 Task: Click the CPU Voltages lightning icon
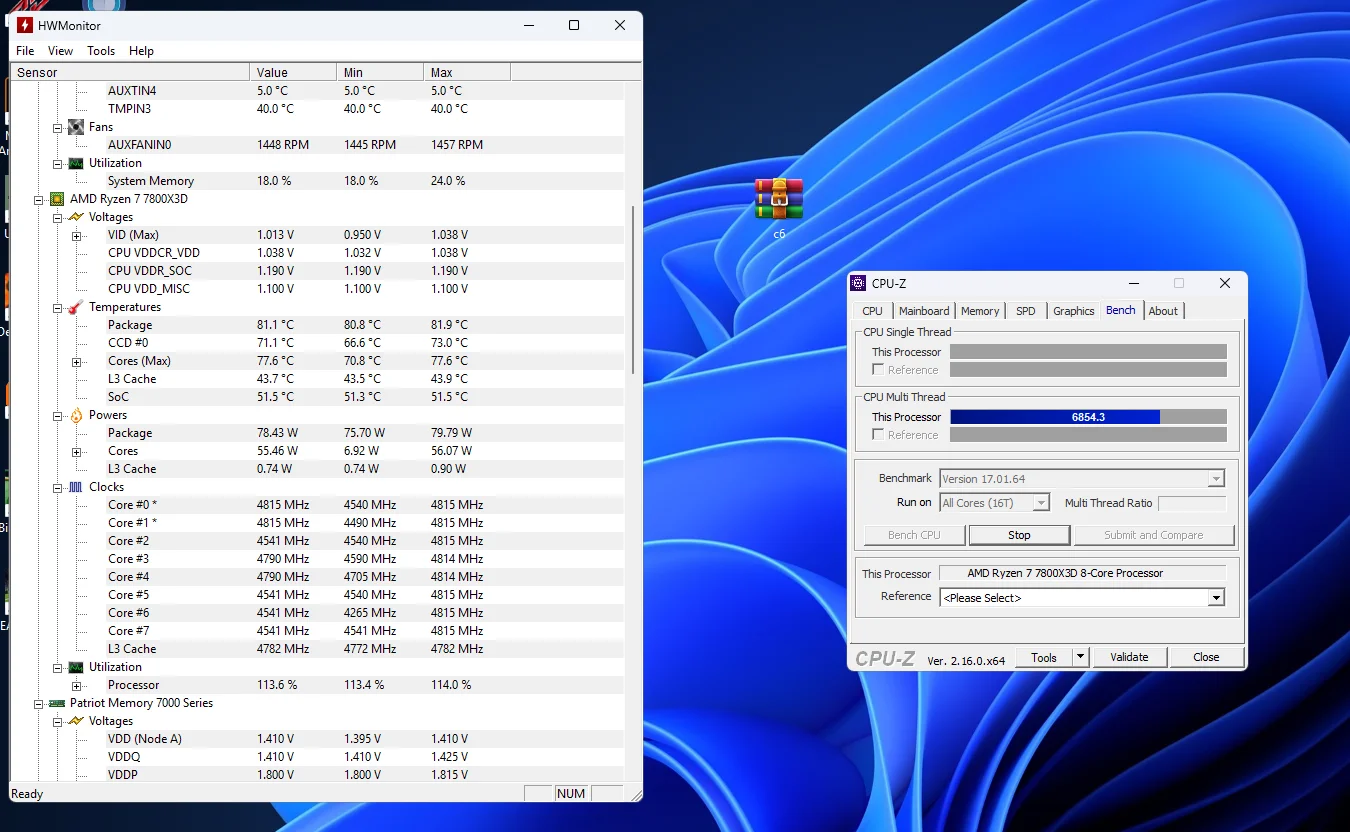point(76,217)
